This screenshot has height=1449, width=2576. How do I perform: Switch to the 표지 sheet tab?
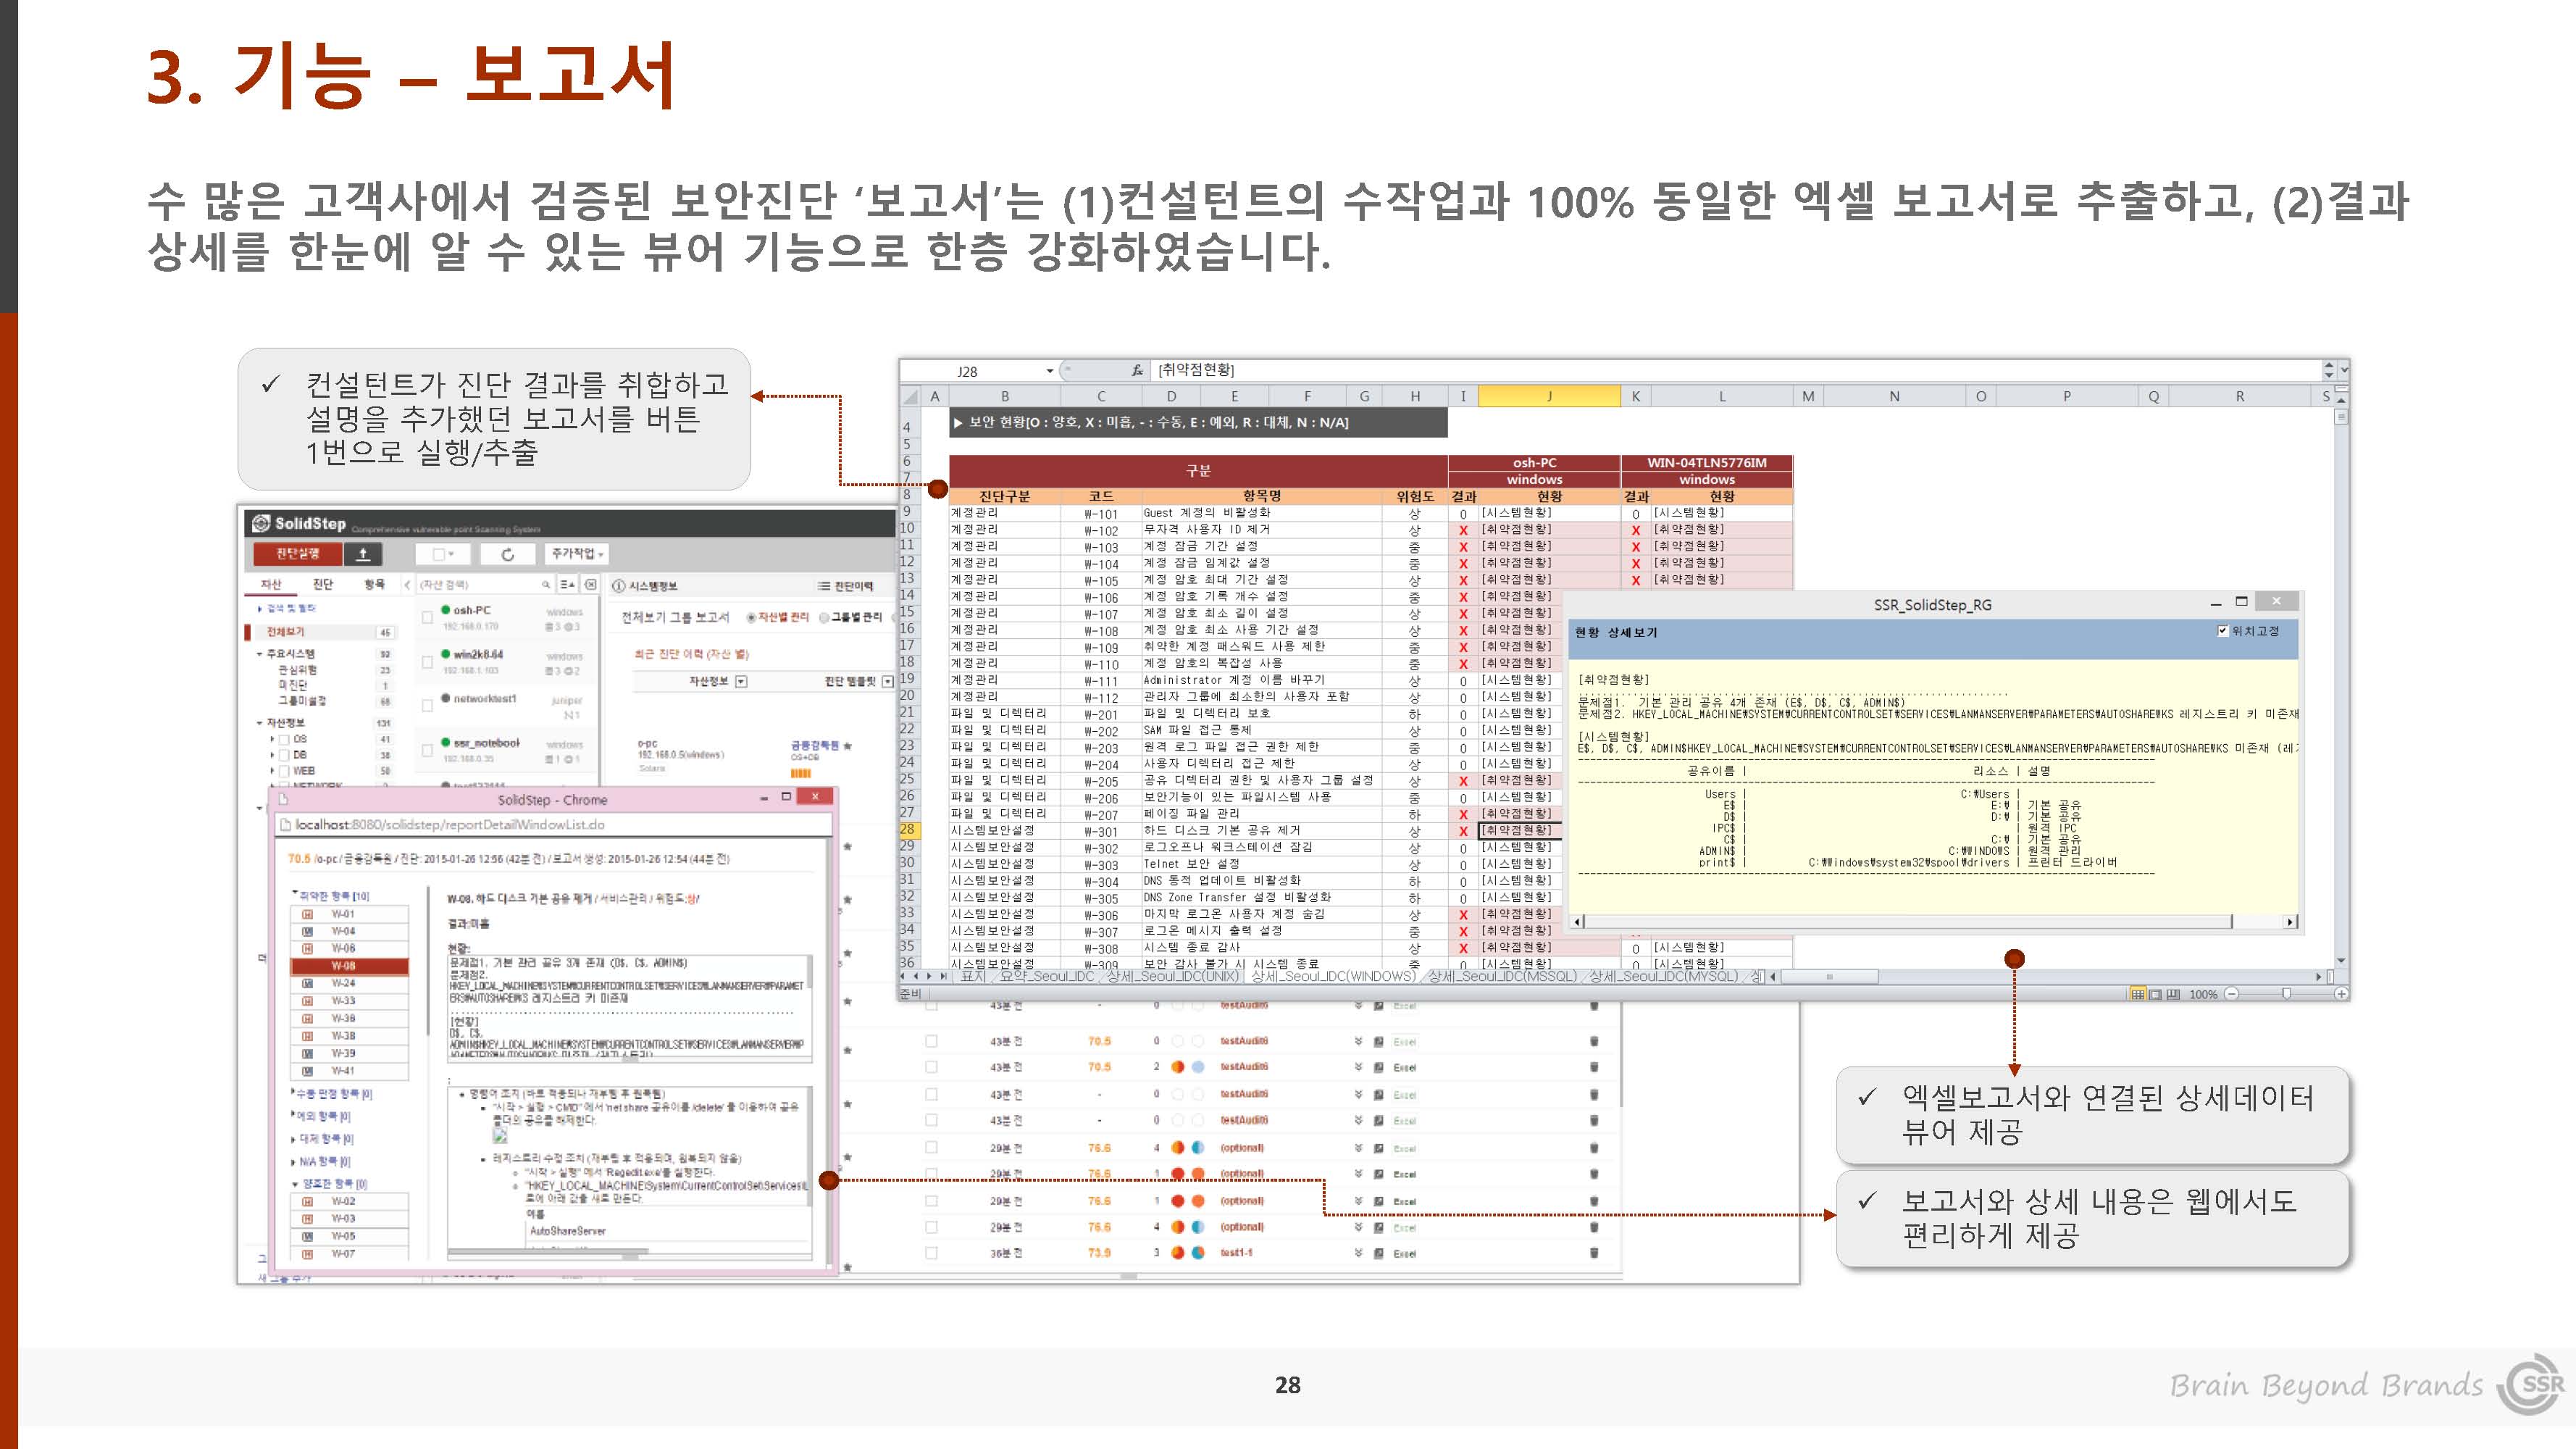pos(973,977)
